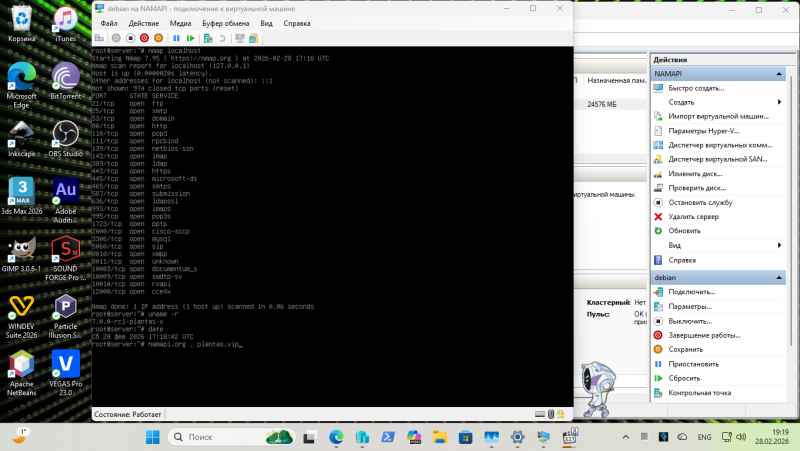This screenshot has height=451, width=800.
Task: Click the Ctrl+Alt+Del toolbar icon
Action: coord(100,38)
